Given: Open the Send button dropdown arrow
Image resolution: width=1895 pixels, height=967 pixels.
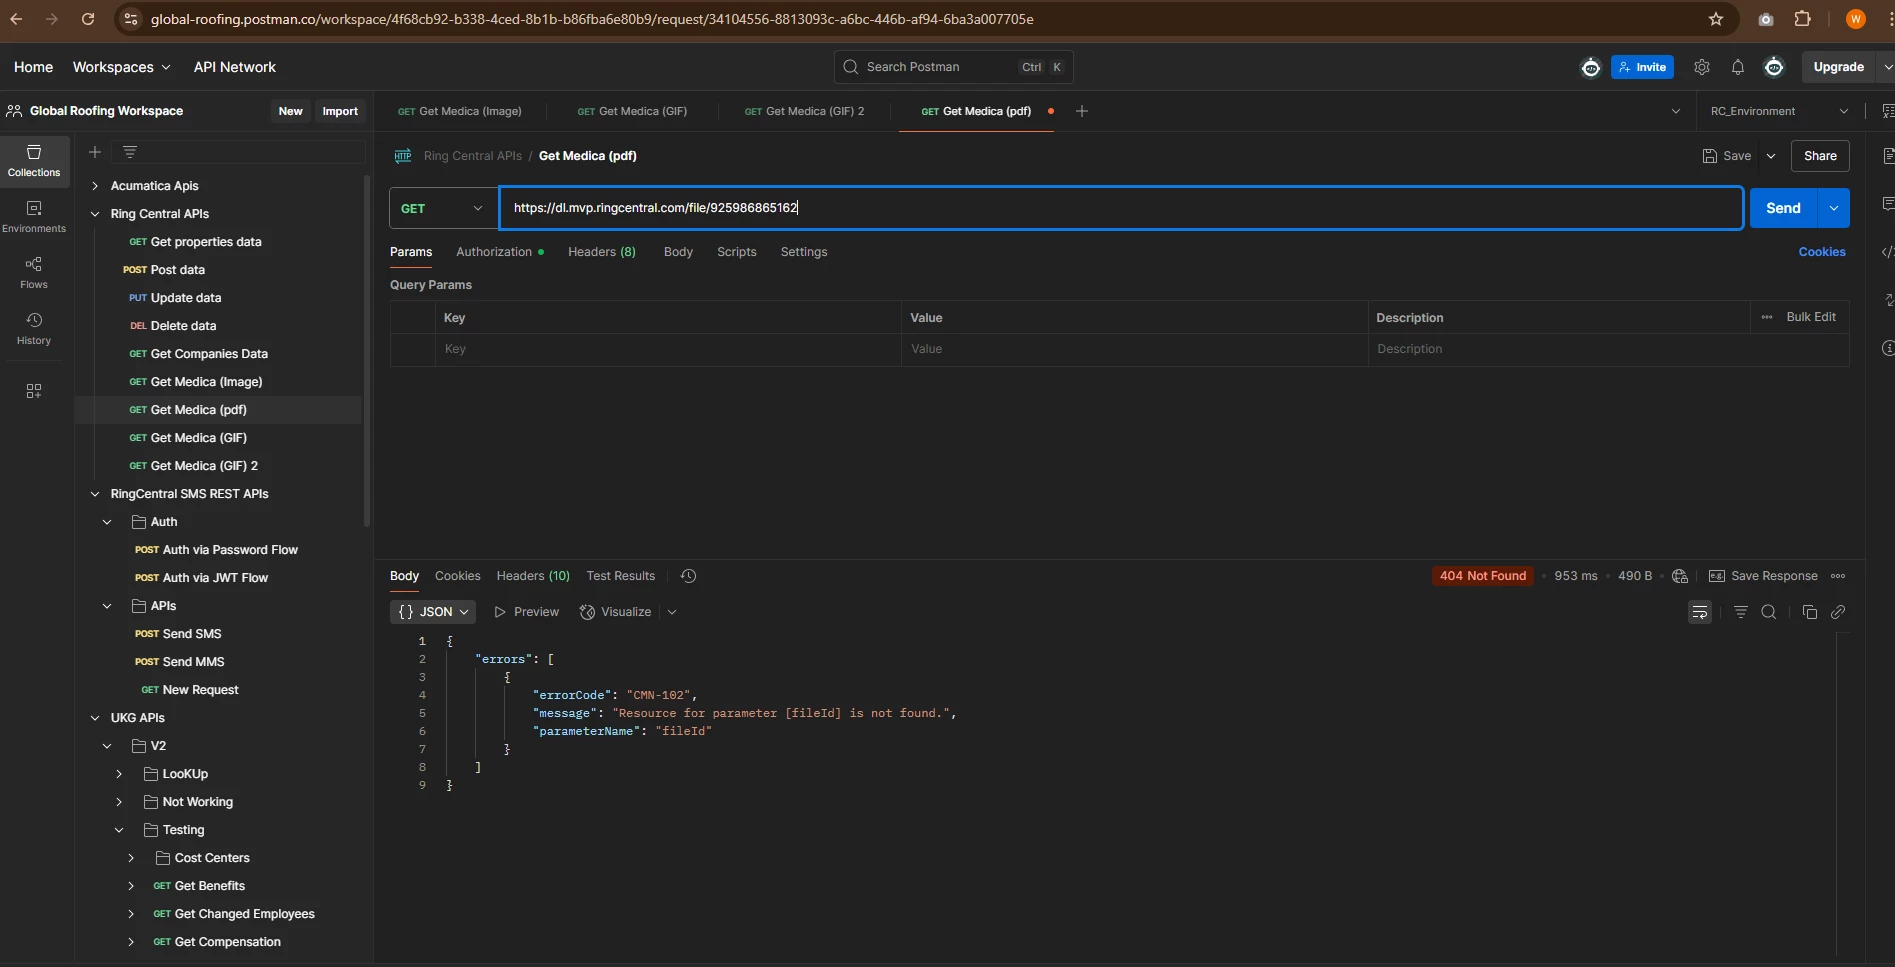Looking at the screenshot, I should point(1834,208).
